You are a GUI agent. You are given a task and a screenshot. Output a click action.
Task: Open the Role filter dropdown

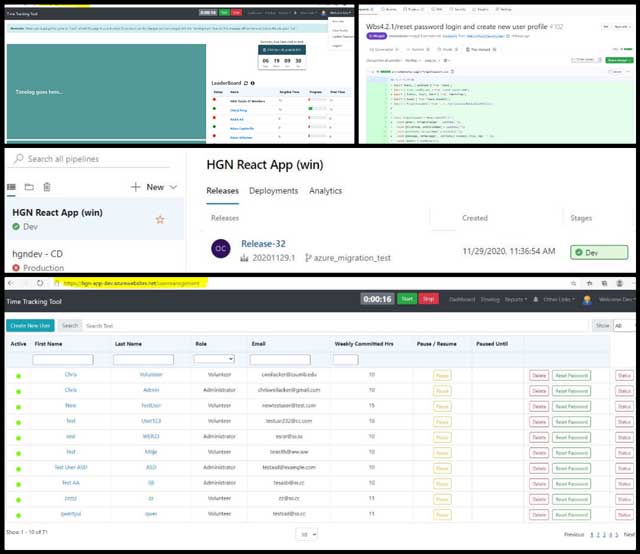point(214,359)
